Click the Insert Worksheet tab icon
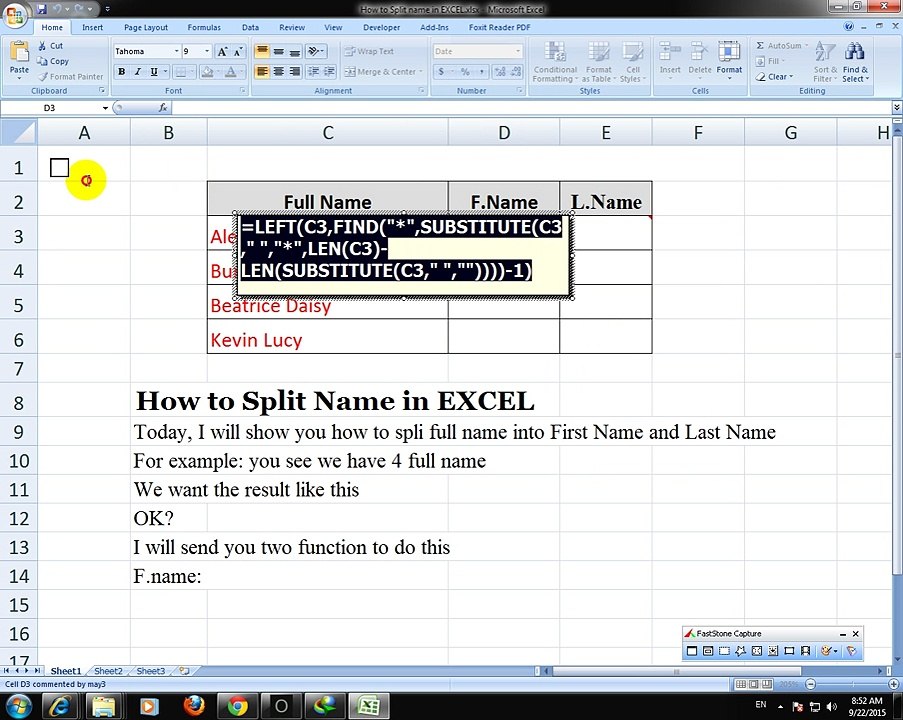 185,671
